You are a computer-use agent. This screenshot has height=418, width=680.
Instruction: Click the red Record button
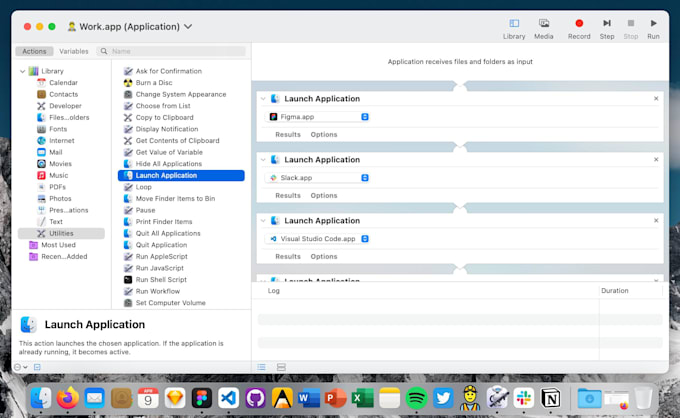[x=579, y=29]
